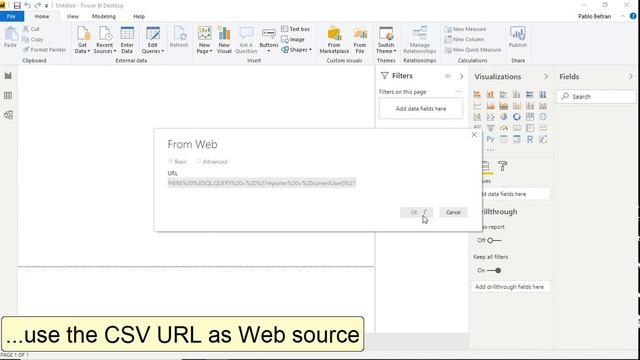Switch to Data view in left sidebar

click(8, 95)
